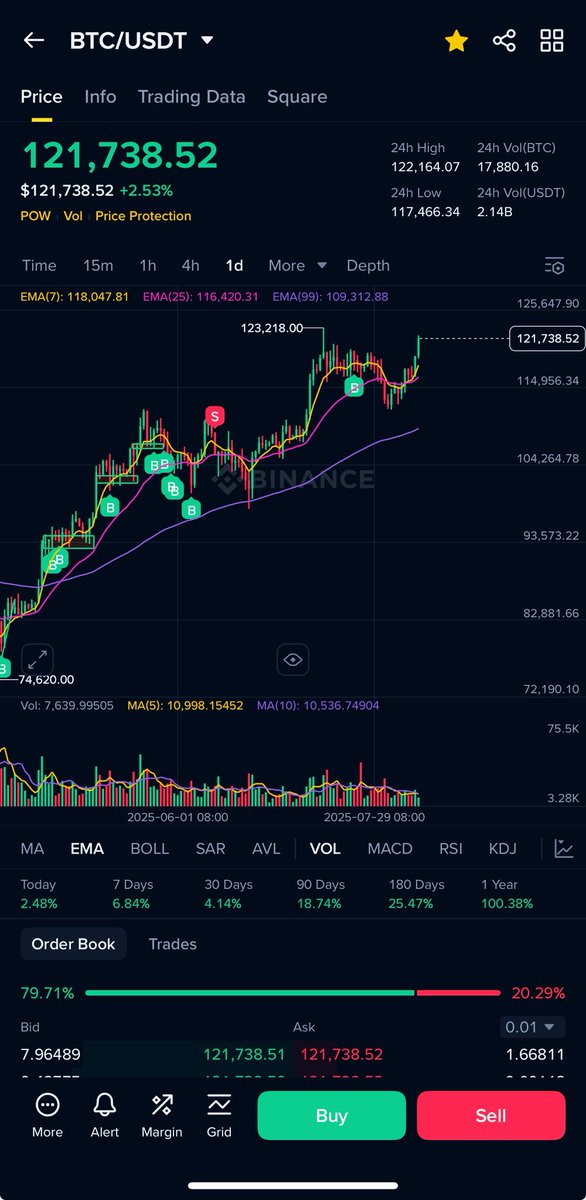Open the More options icon in the bottom bar
Viewport: 586px width, 1200px height.
(x=47, y=1114)
